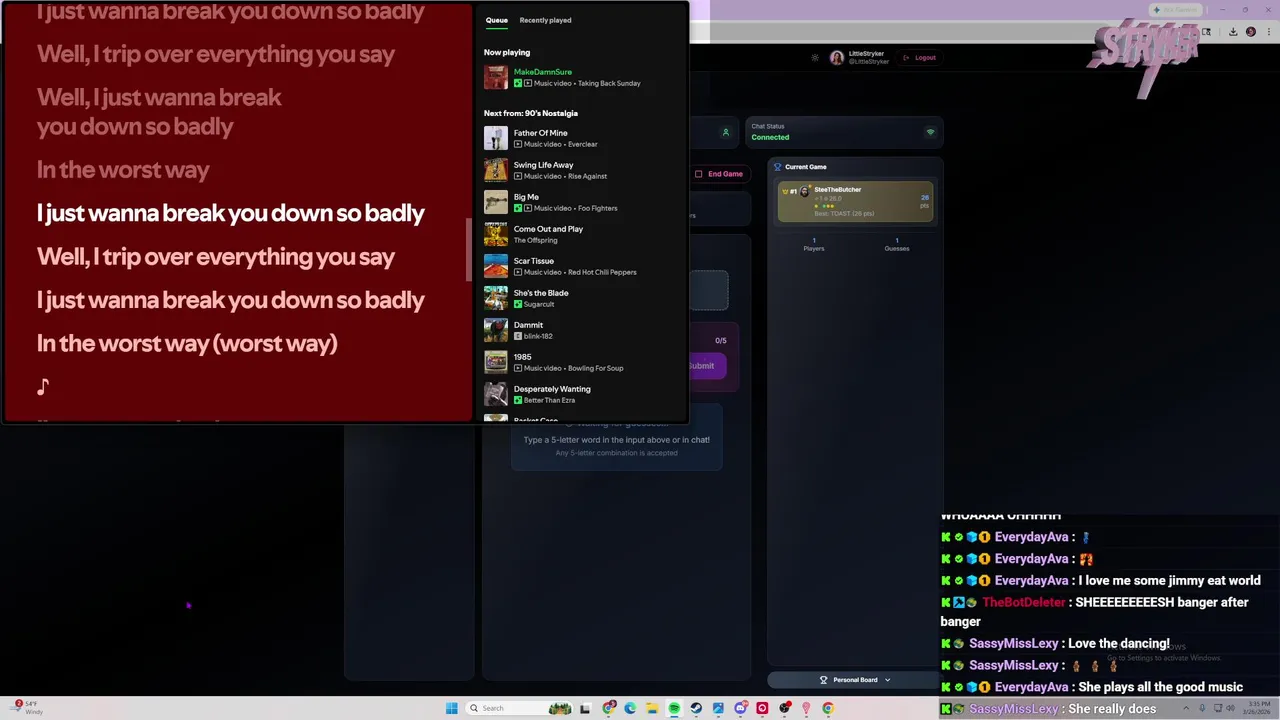This screenshot has height=720, width=1280.
Task: Click the Swing Life Away album thumbnail
Action: click(x=496, y=170)
